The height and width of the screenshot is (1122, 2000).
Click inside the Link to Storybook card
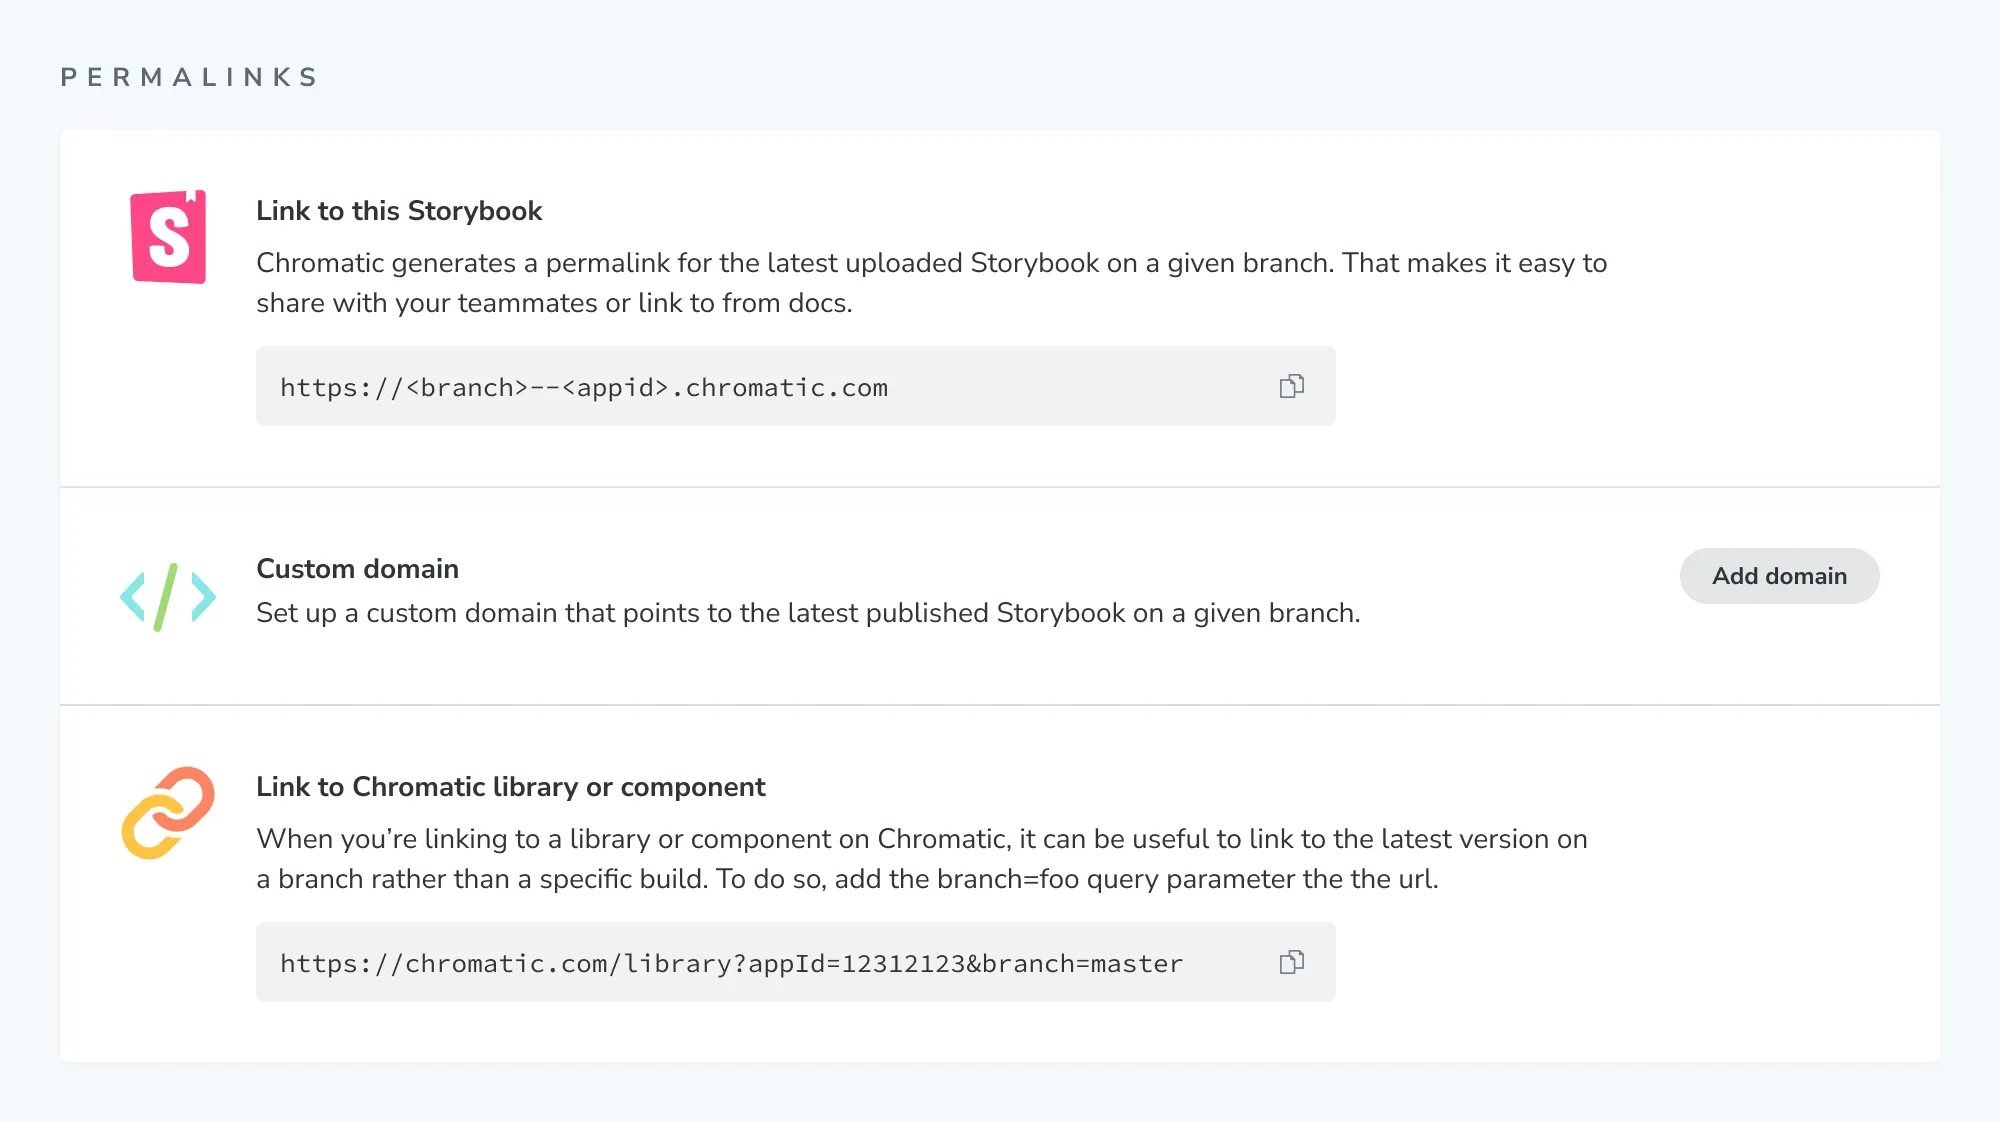click(1000, 300)
